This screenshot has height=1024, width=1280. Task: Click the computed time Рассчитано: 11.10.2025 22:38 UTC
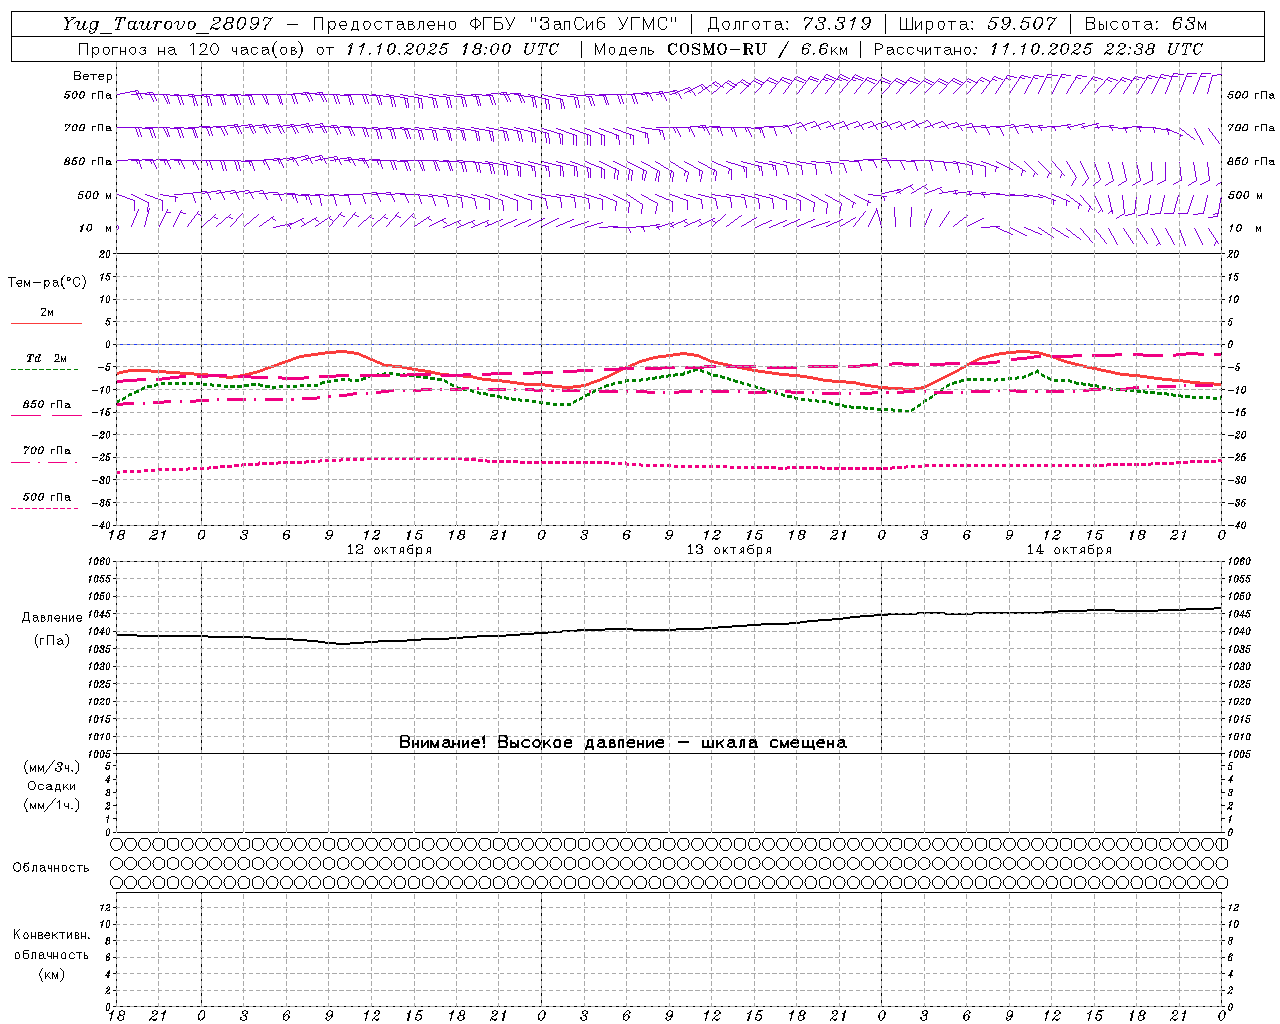(x=1038, y=49)
